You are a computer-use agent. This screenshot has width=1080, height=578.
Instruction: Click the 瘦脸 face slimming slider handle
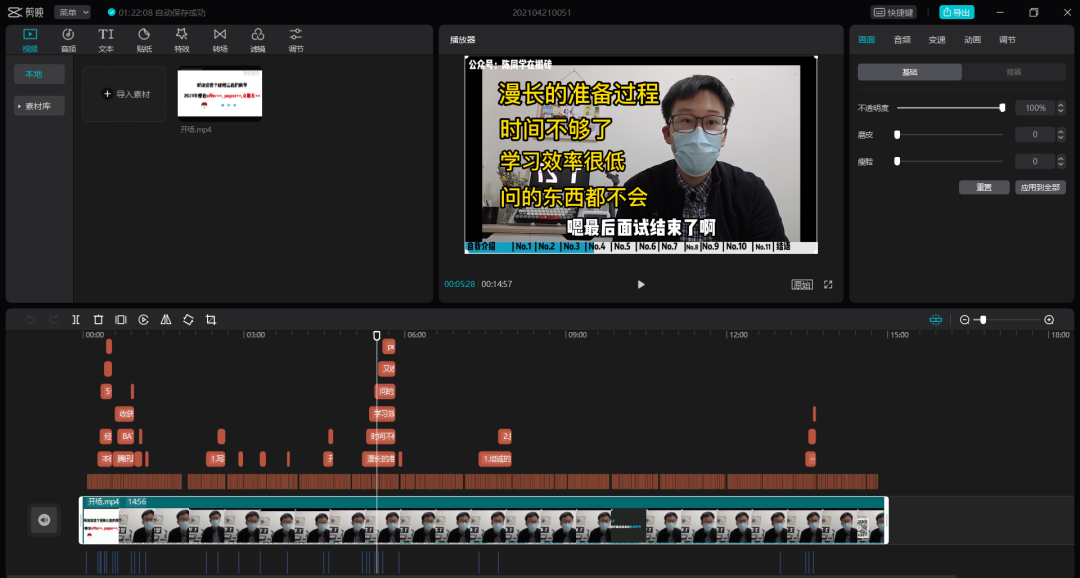coord(897,161)
